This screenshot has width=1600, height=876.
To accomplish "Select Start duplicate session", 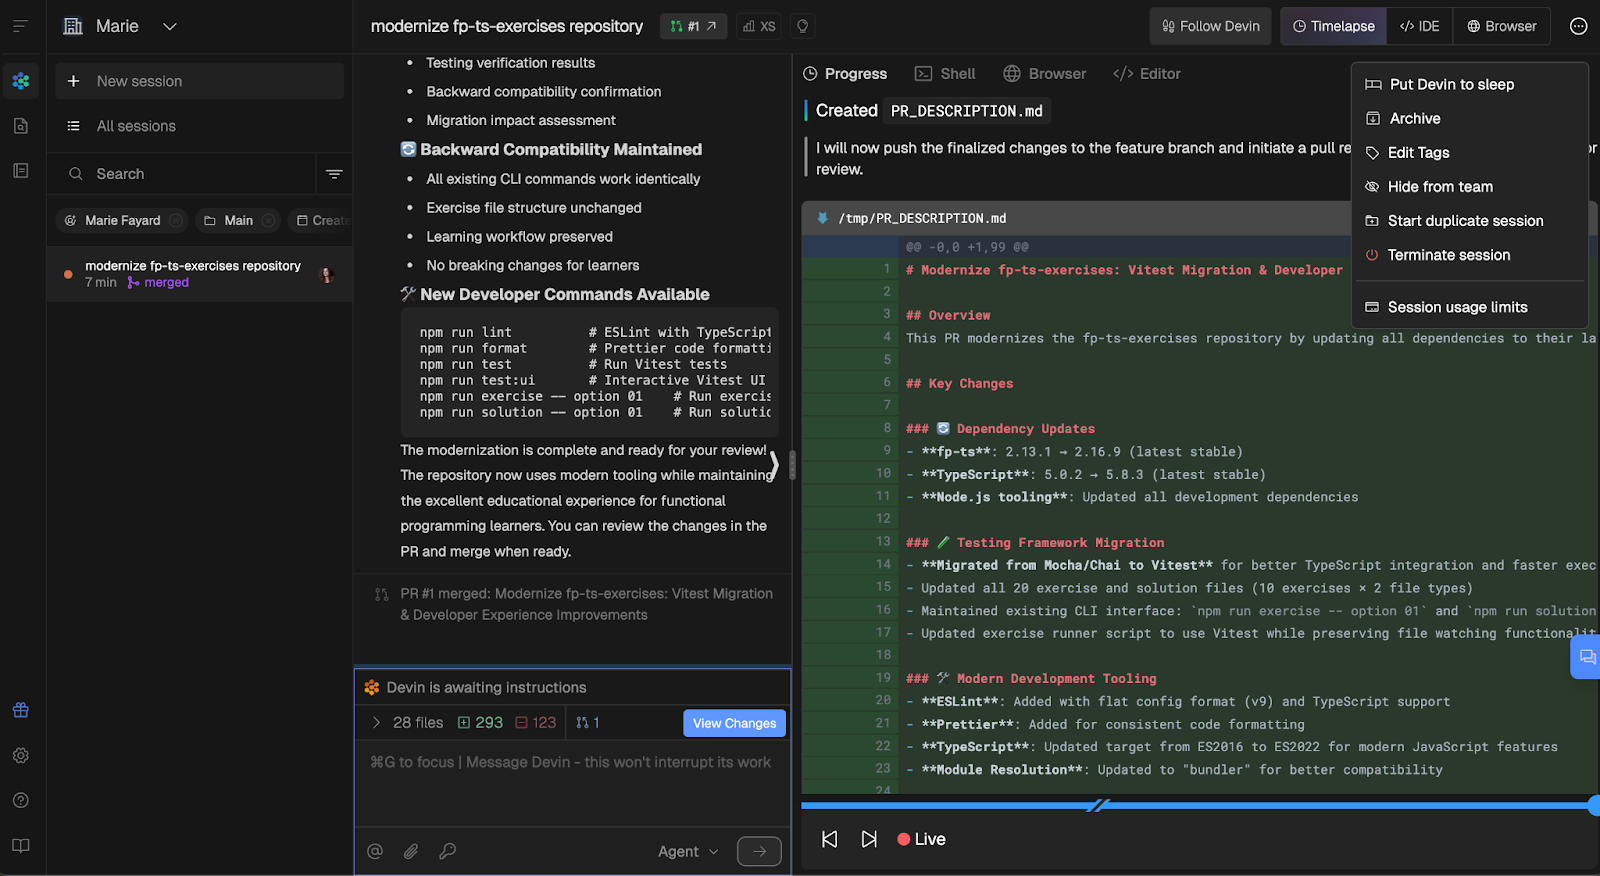I will [1470, 221].
